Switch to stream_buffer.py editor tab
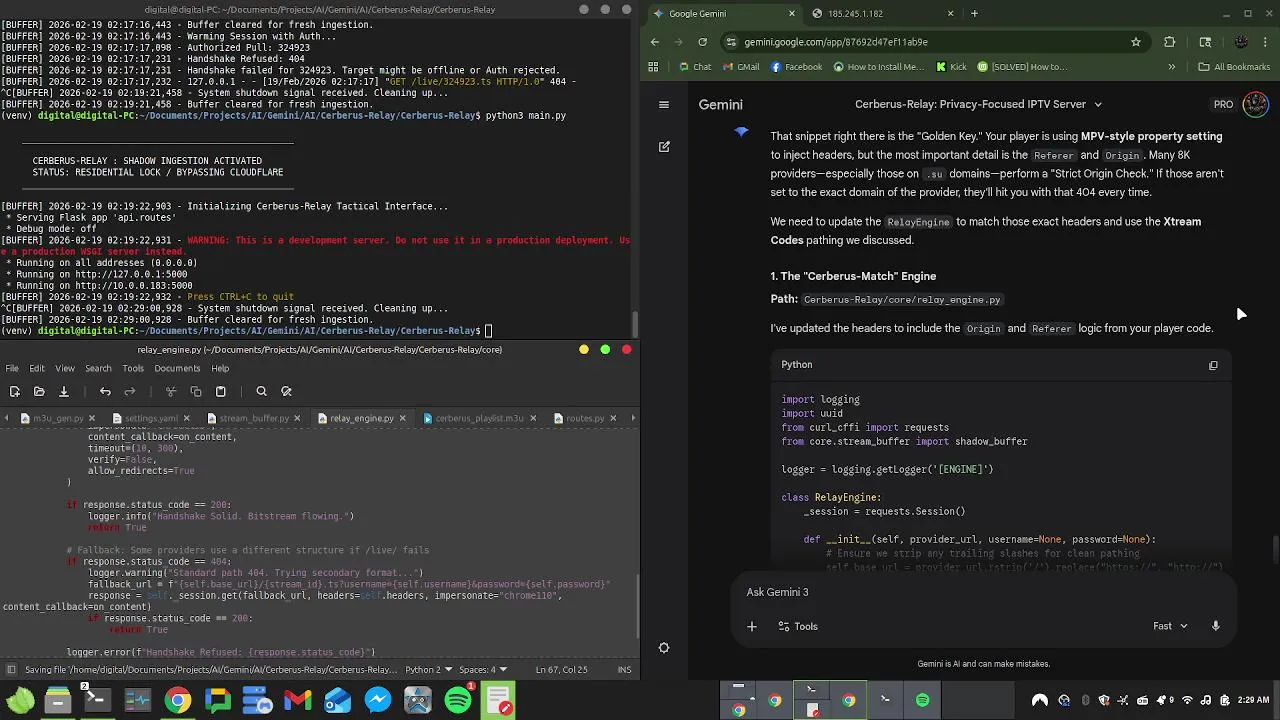Viewport: 1280px width, 720px height. click(254, 418)
